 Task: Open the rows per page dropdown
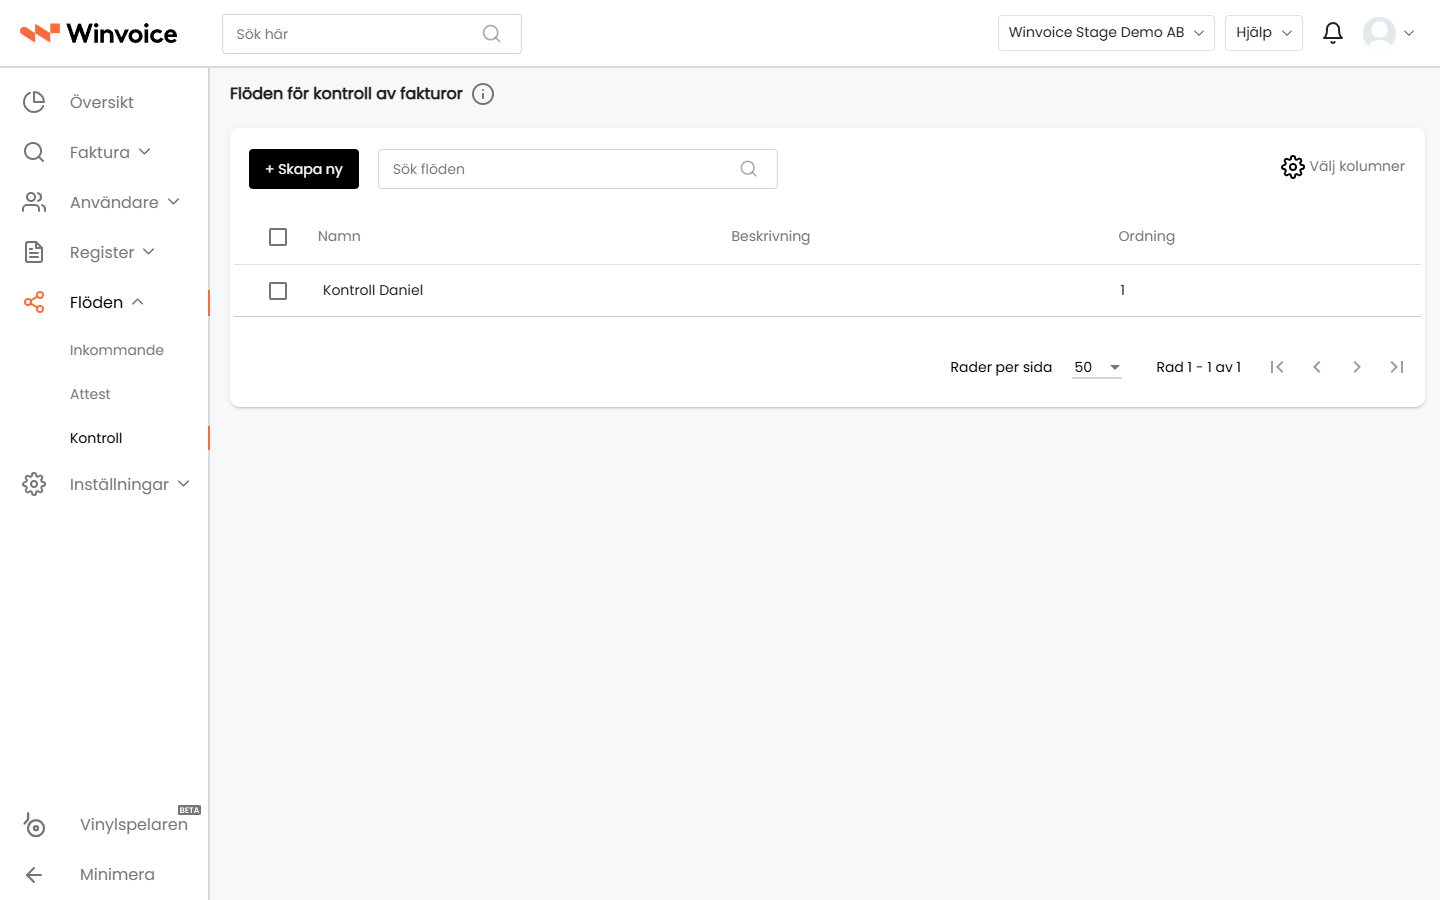coord(1097,367)
